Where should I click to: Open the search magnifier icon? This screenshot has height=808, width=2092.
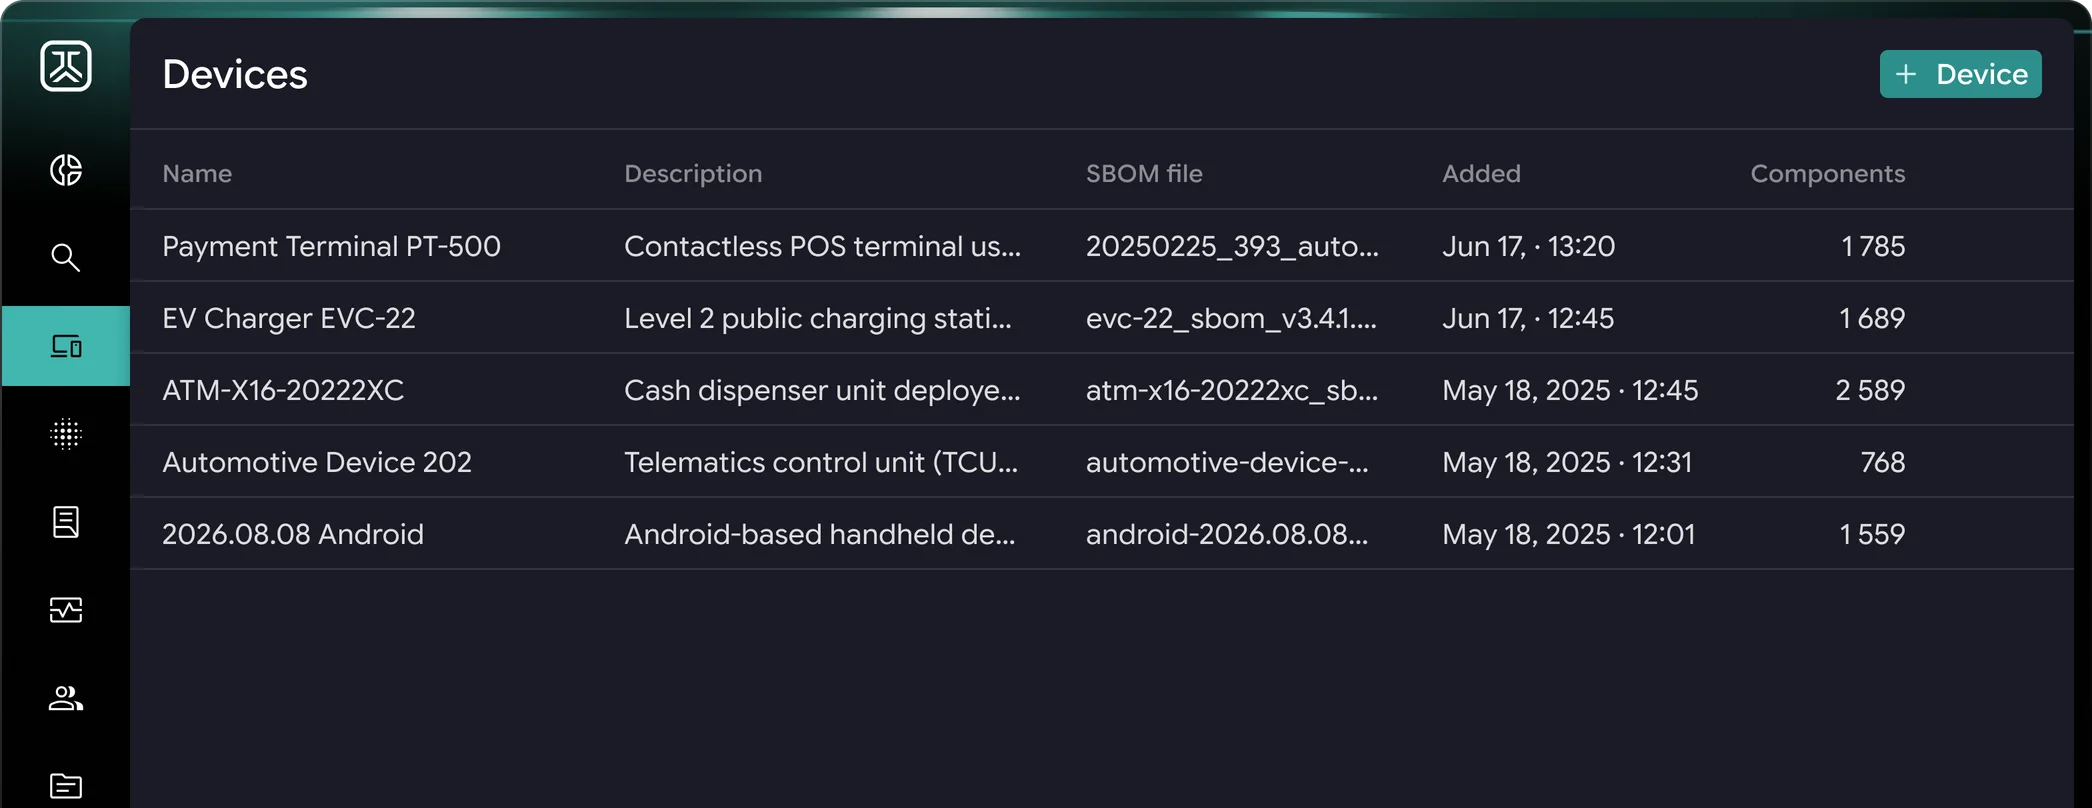coord(66,258)
